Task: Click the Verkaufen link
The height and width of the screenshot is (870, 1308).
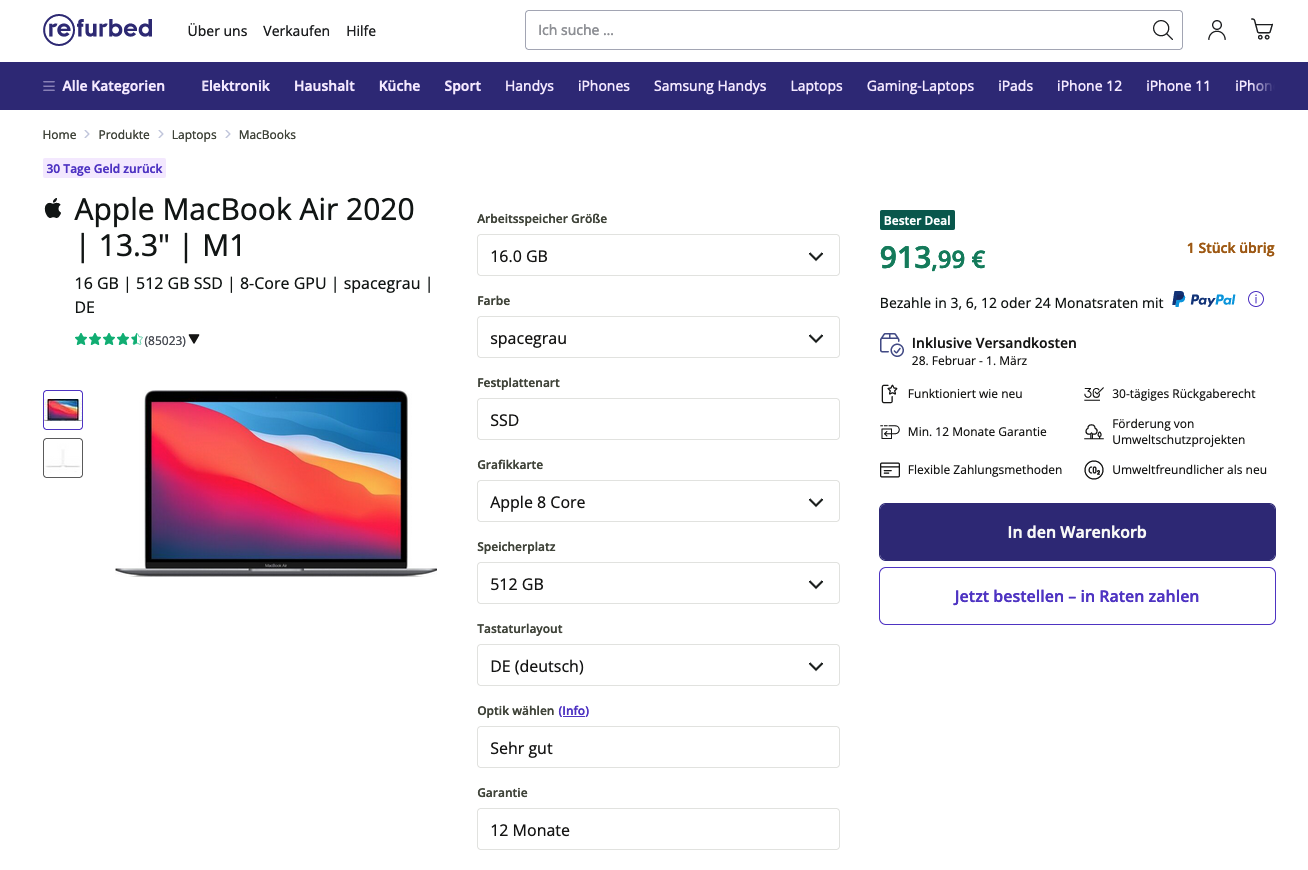Action: pyautogui.click(x=296, y=31)
